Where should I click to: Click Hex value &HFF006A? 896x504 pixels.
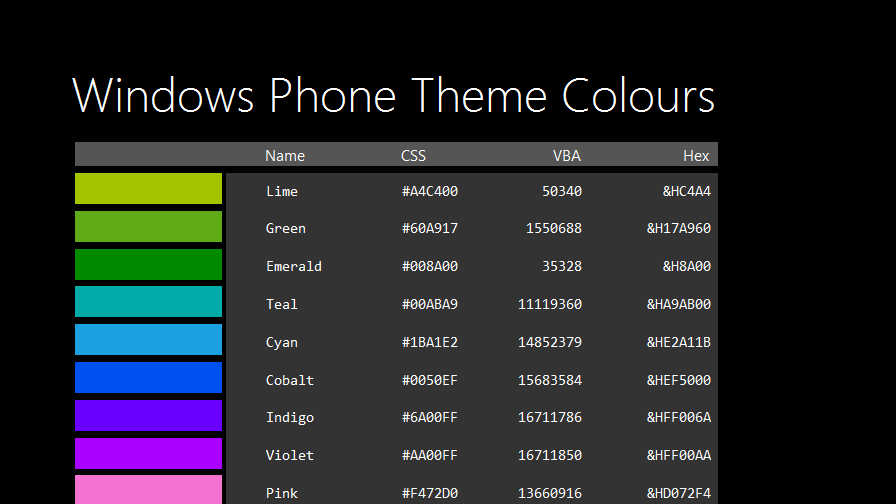(679, 418)
